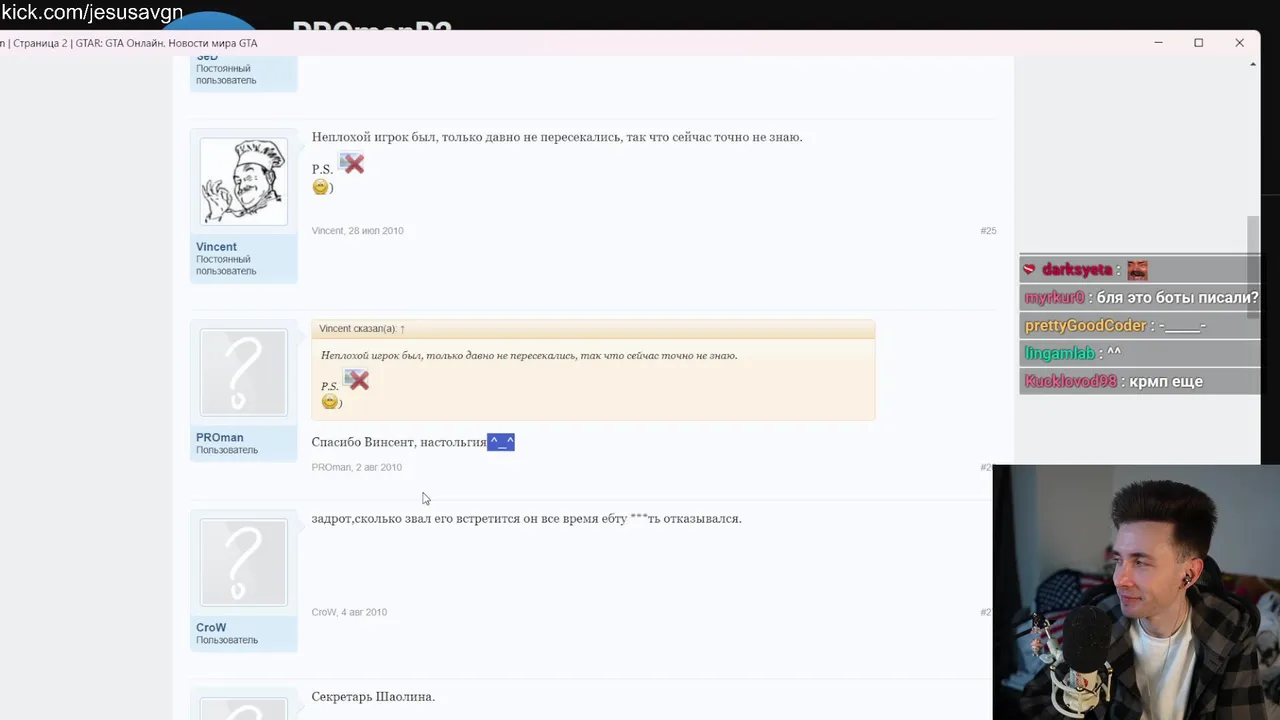The height and width of the screenshot is (720, 1280).
Task: Click the emote in darksyeta's chat message
Action: pyautogui.click(x=1137, y=270)
